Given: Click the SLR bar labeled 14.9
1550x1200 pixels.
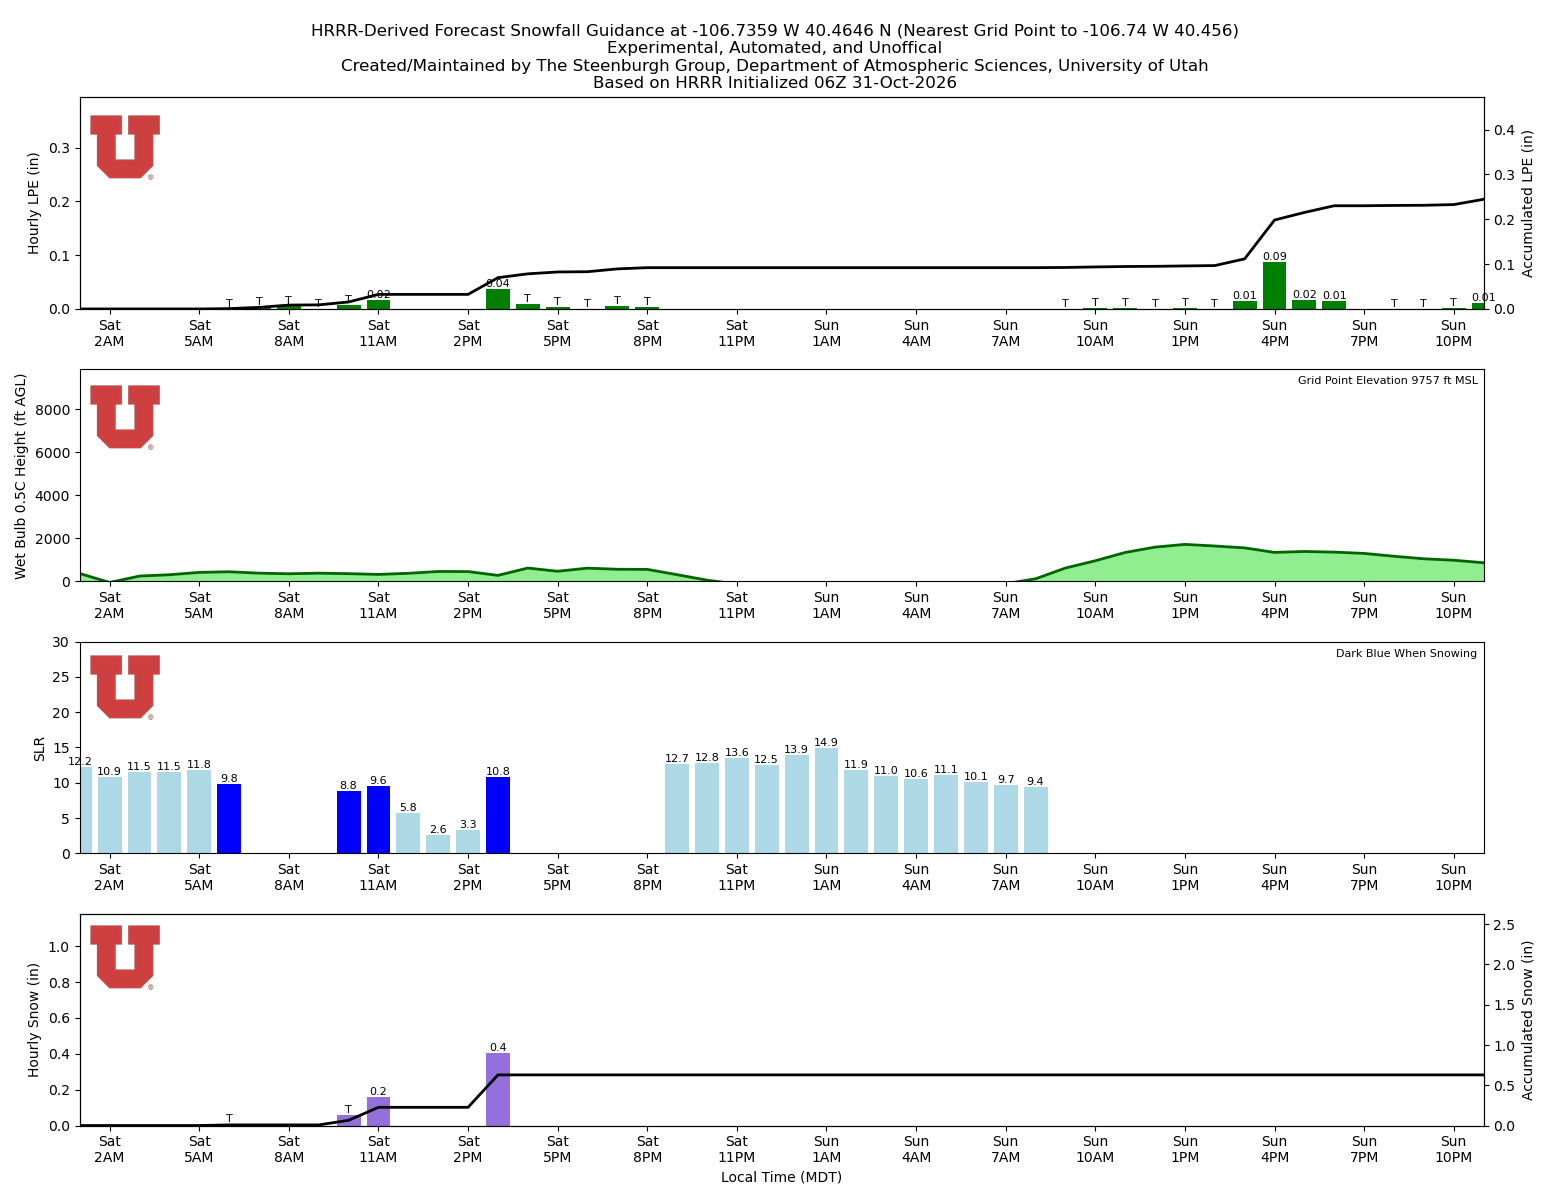Looking at the screenshot, I should click(x=826, y=801).
